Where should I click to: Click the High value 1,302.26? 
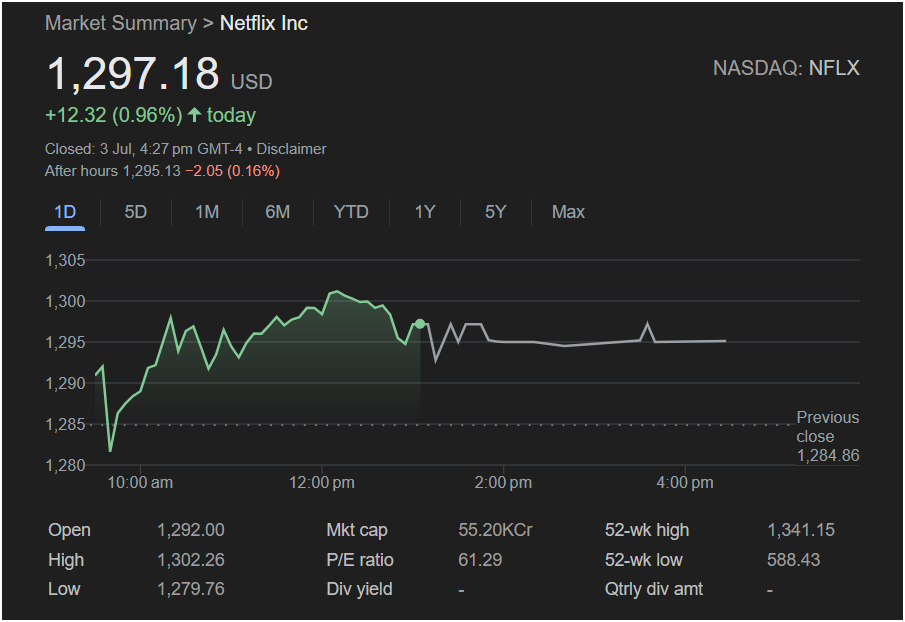pyautogui.click(x=191, y=560)
